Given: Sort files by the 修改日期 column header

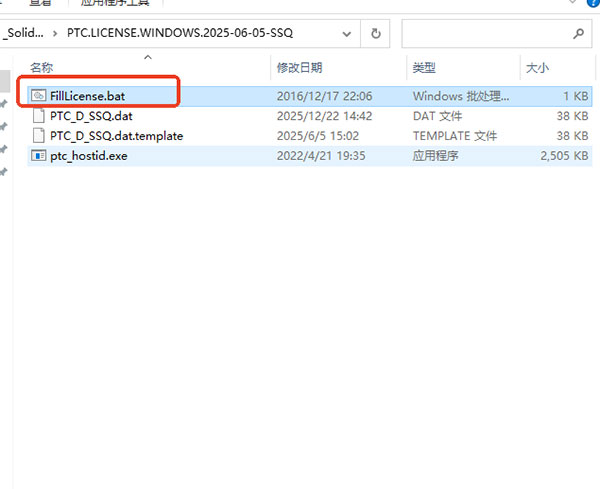Looking at the screenshot, I should (x=300, y=68).
